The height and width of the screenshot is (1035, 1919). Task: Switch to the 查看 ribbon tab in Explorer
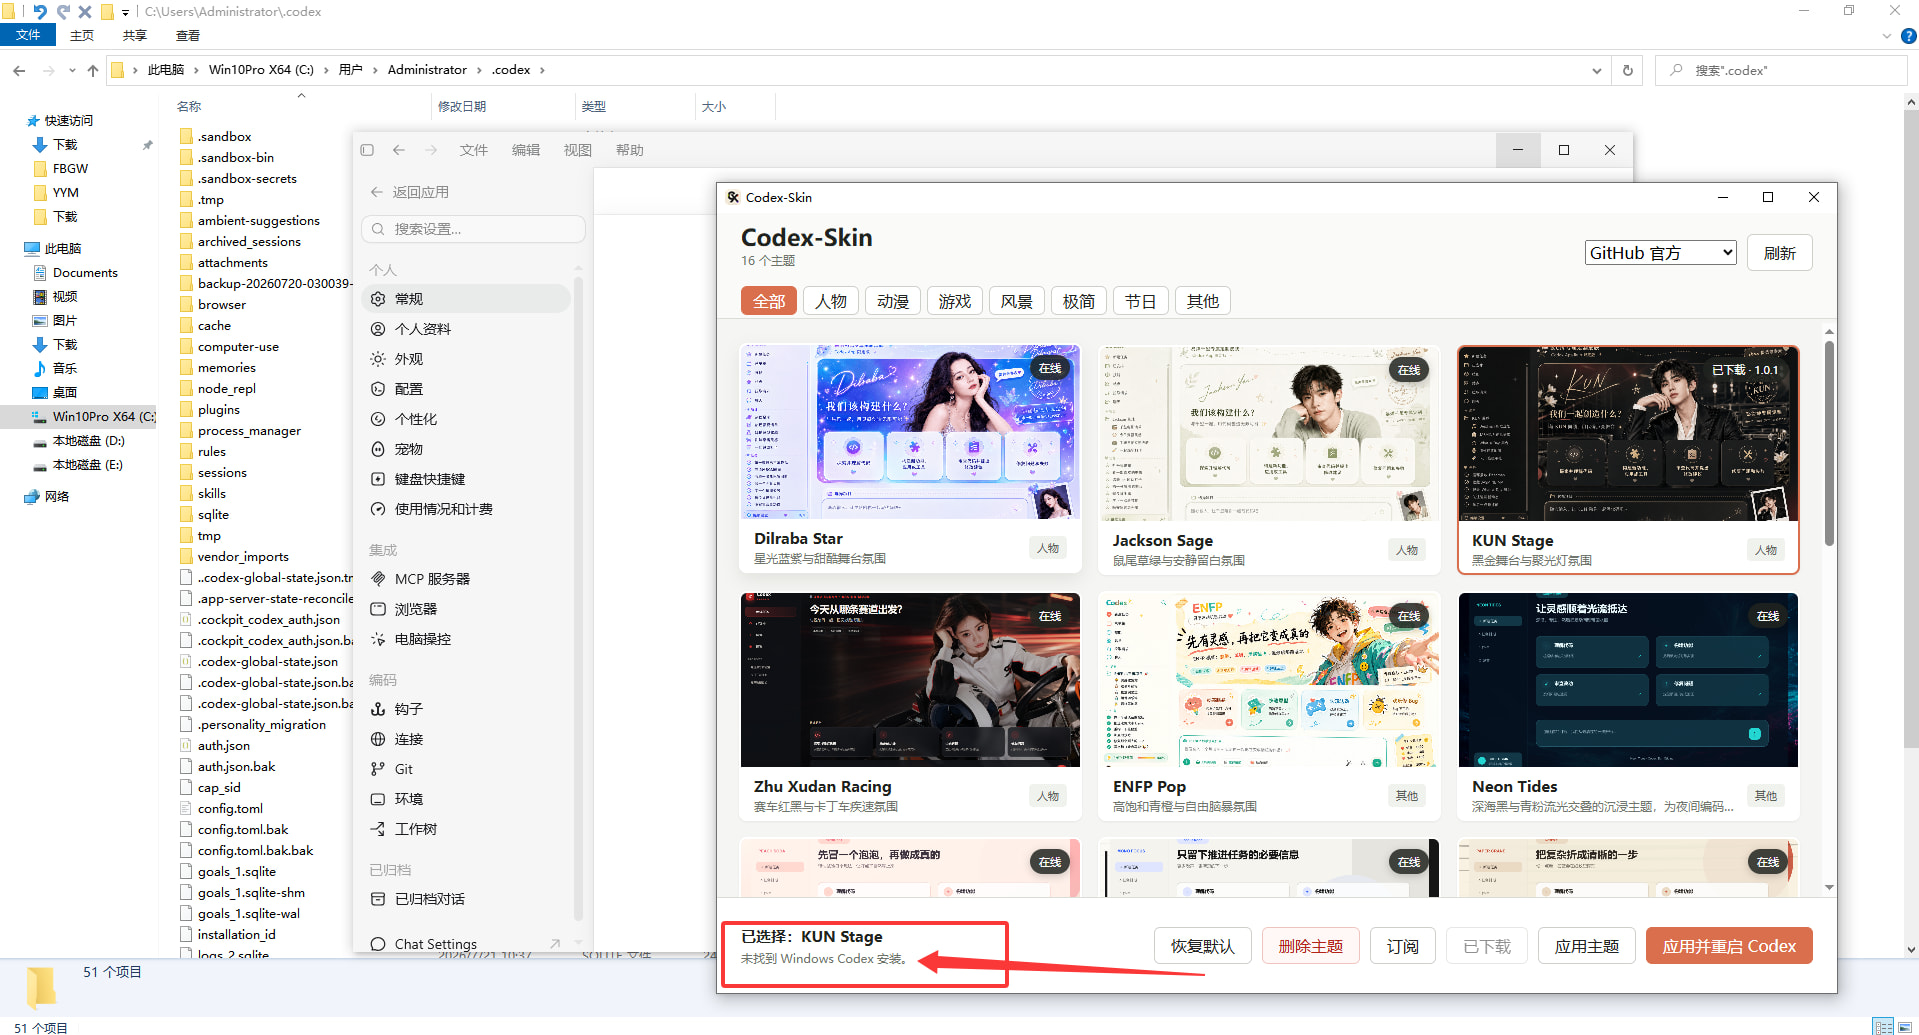point(188,36)
